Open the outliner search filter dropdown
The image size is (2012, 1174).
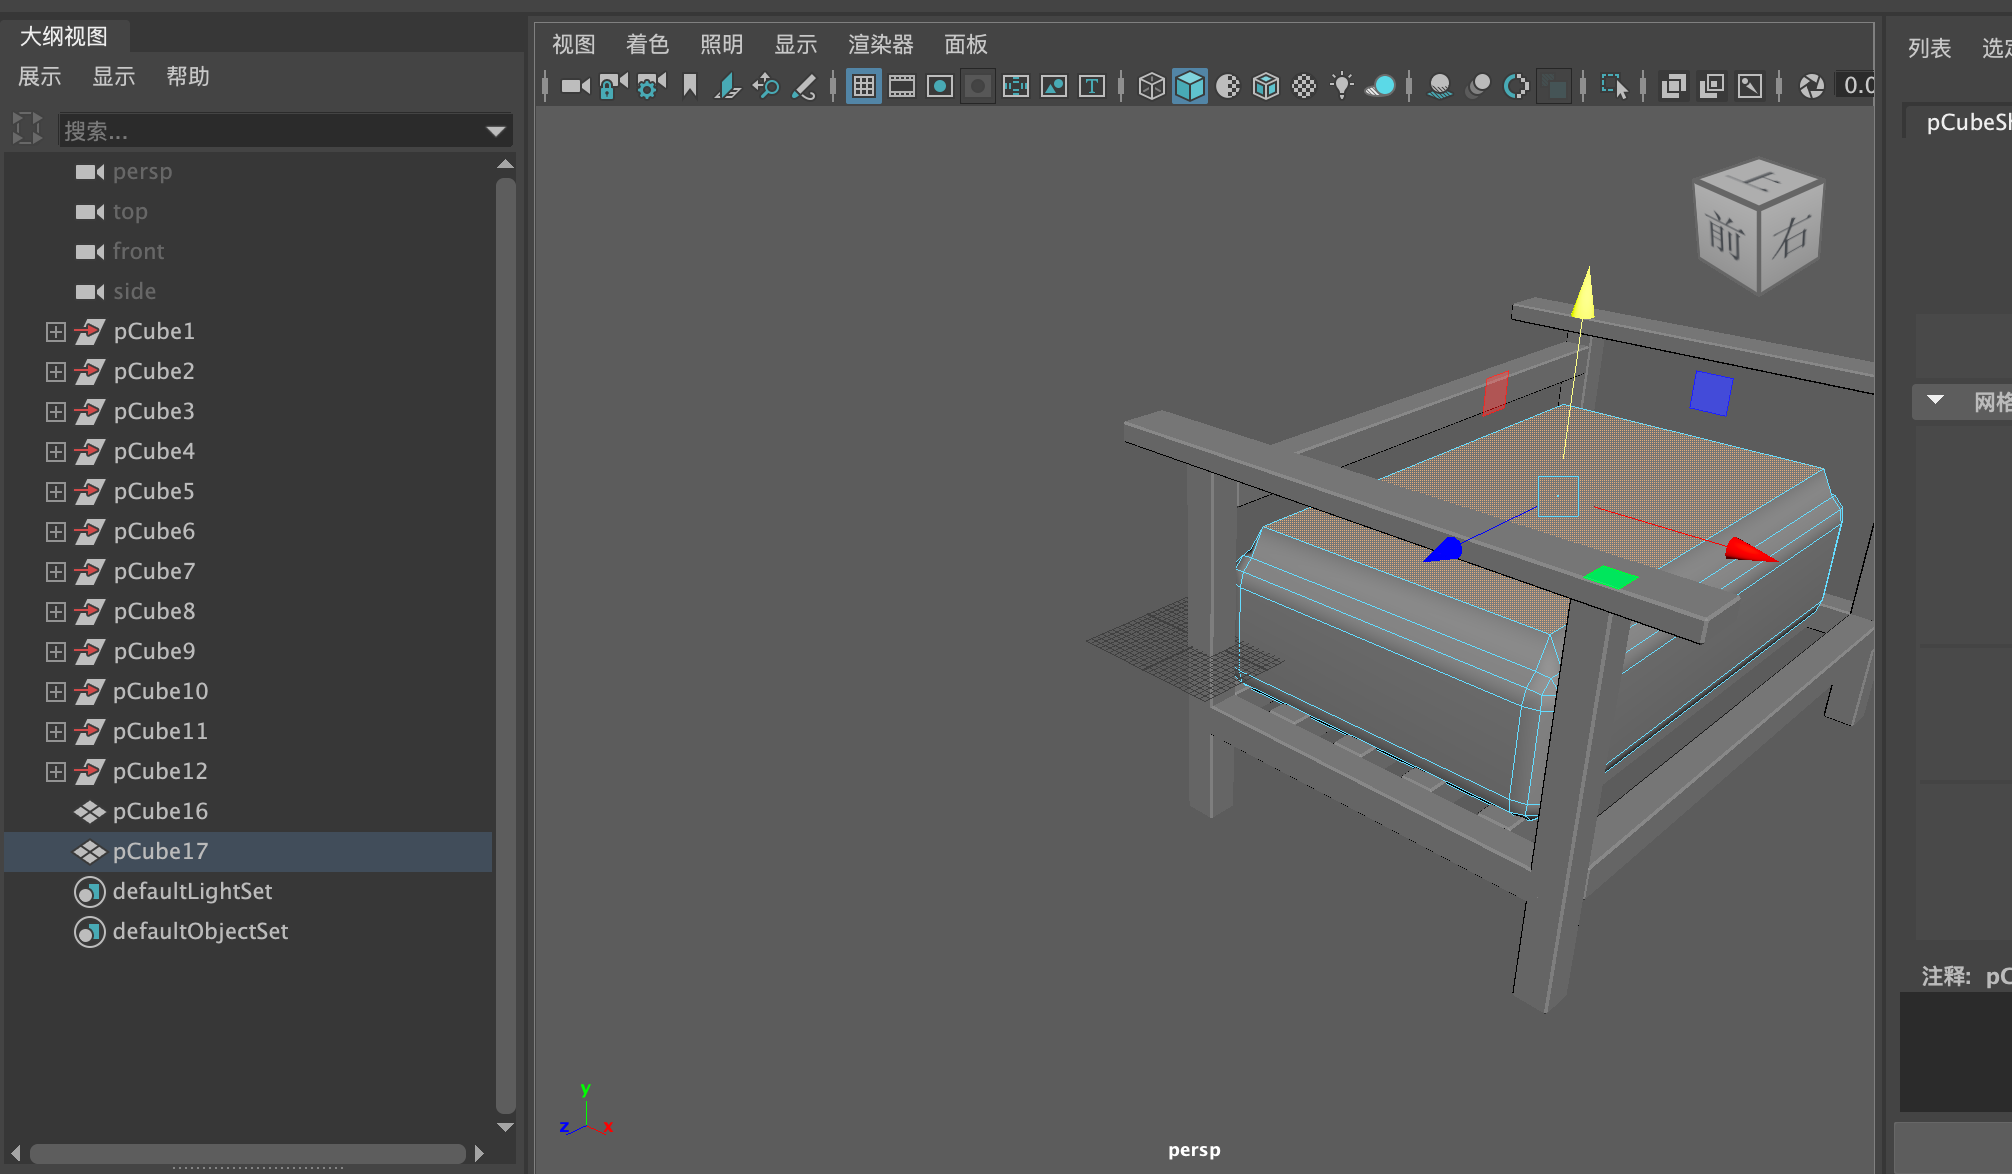pyautogui.click(x=495, y=131)
